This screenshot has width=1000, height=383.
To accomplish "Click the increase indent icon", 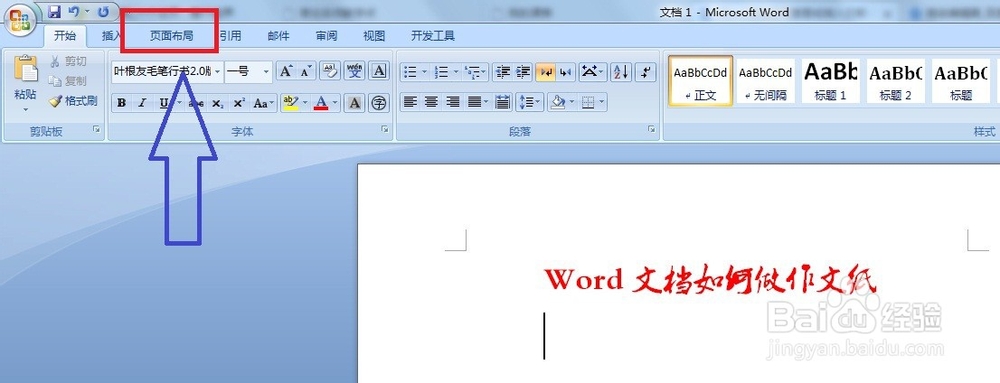I will [523, 72].
